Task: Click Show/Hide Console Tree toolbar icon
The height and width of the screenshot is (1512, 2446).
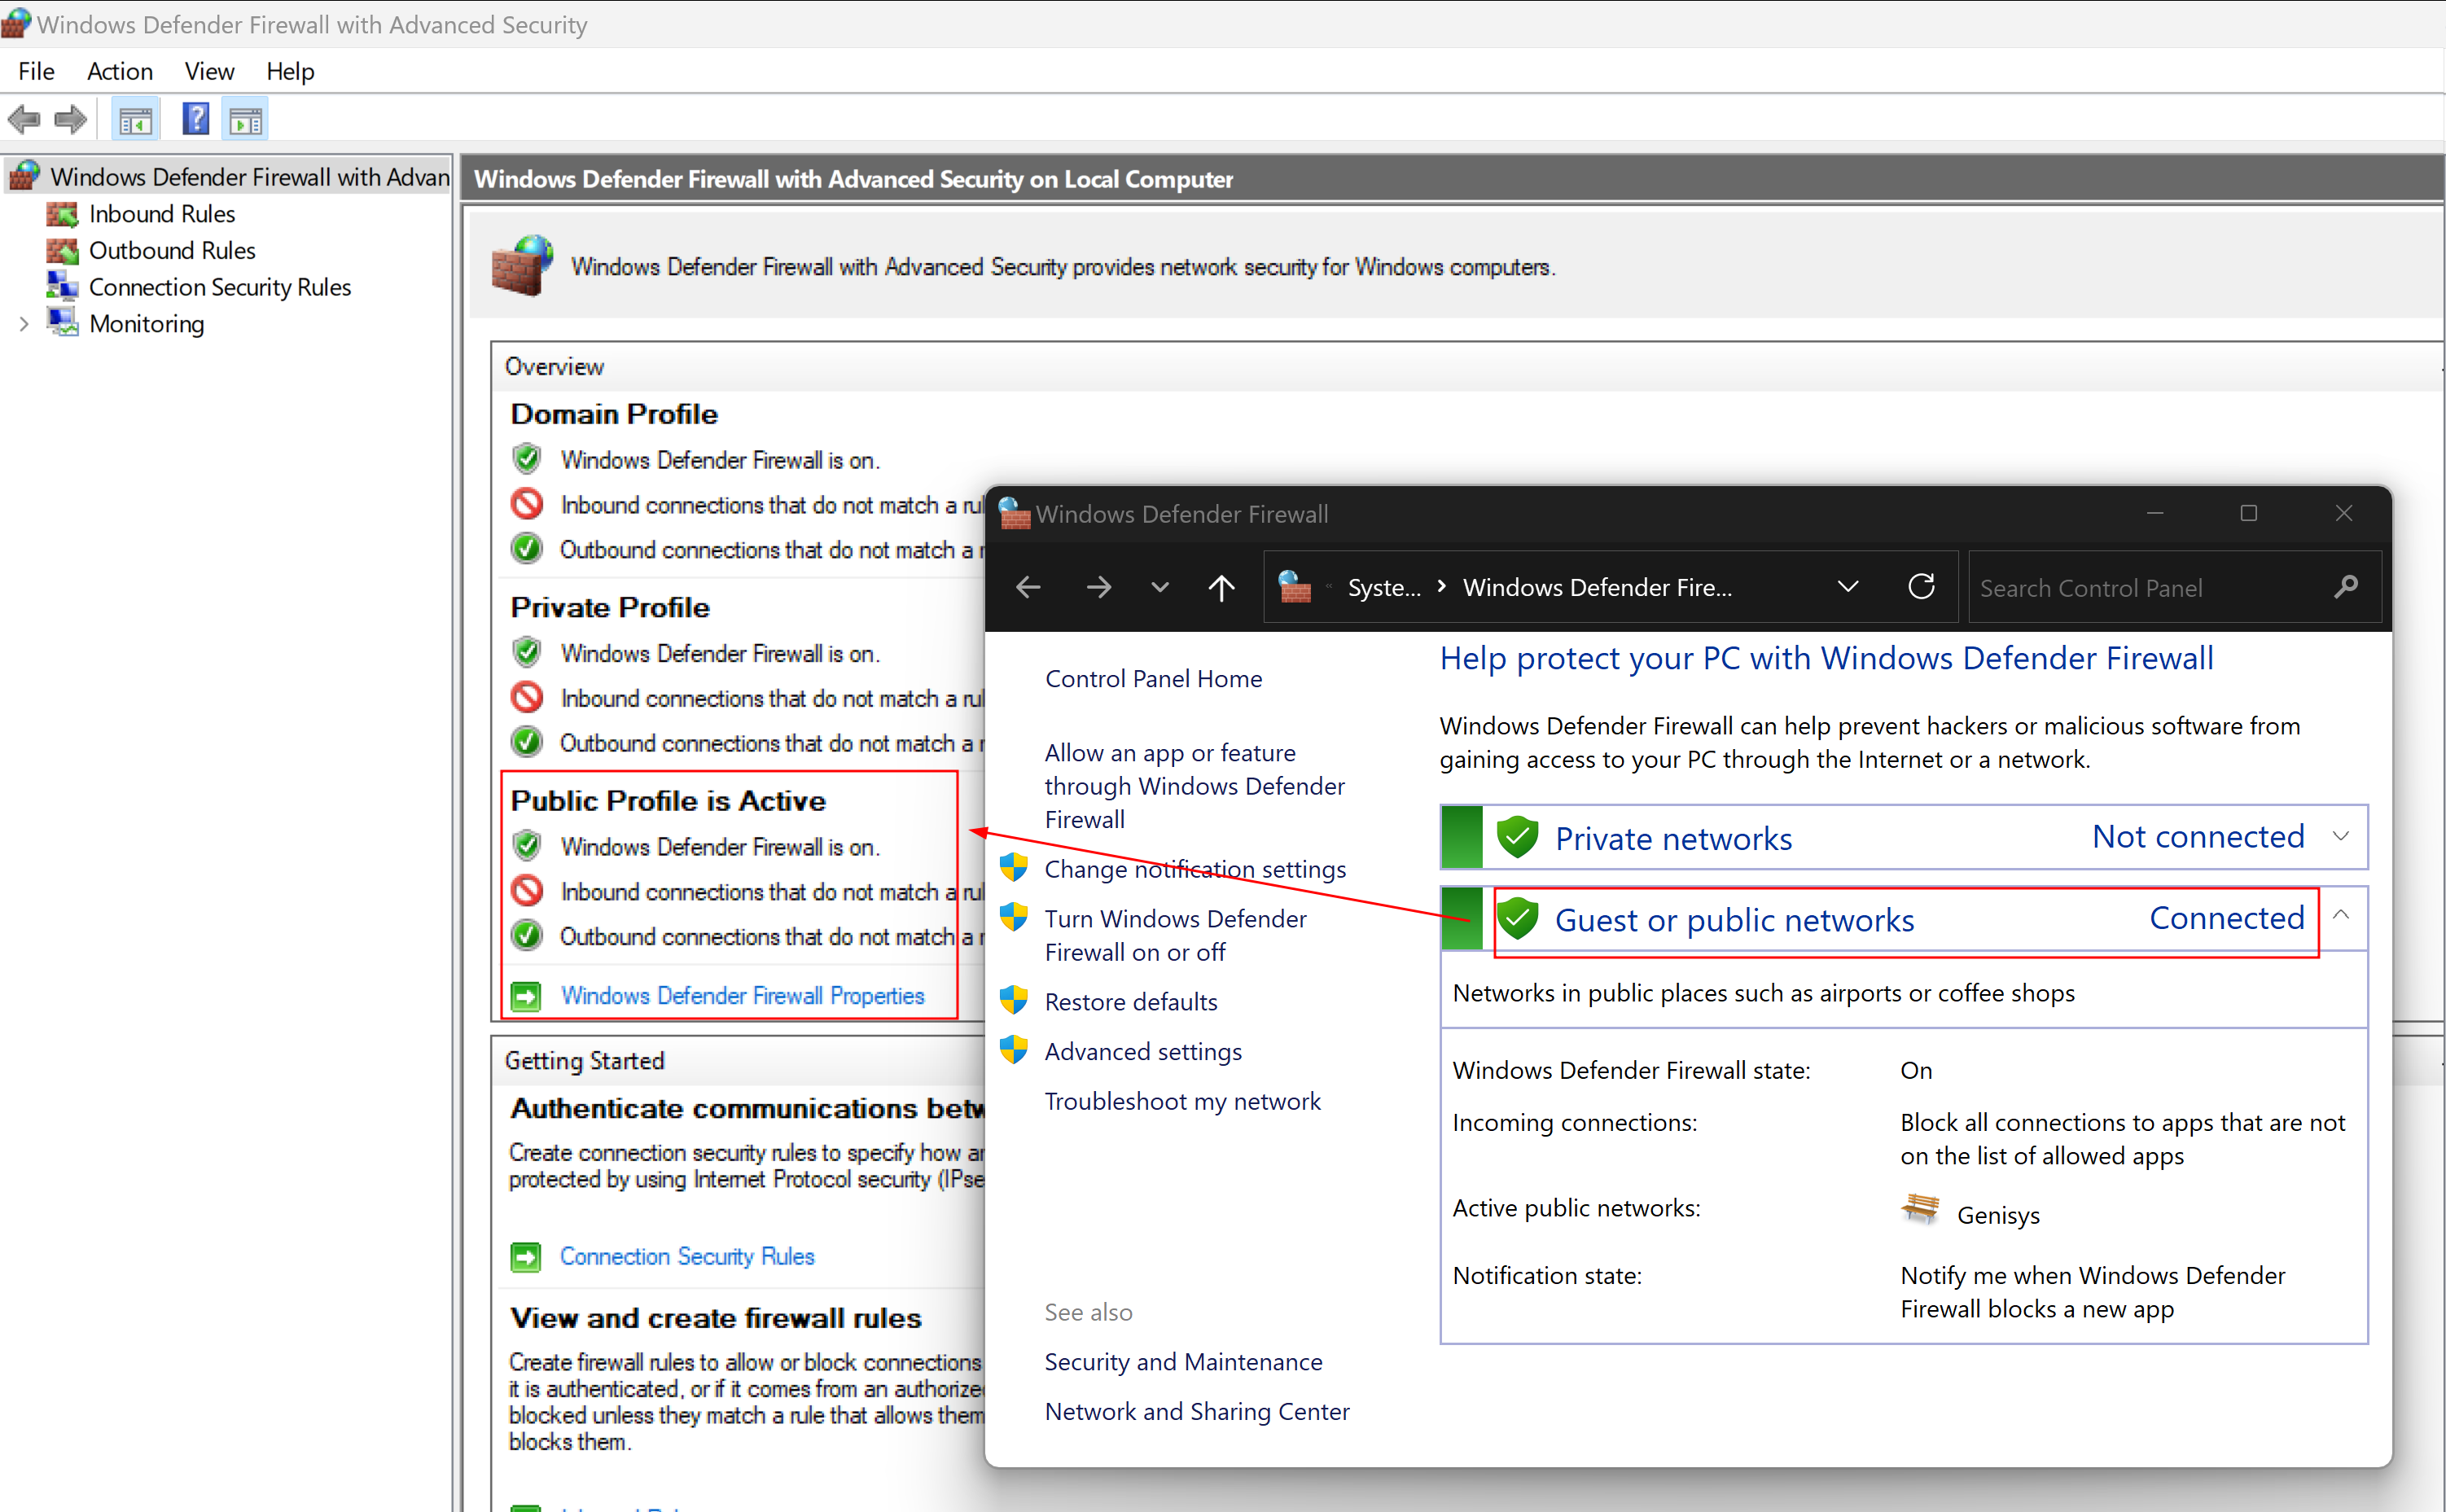Action: point(136,120)
